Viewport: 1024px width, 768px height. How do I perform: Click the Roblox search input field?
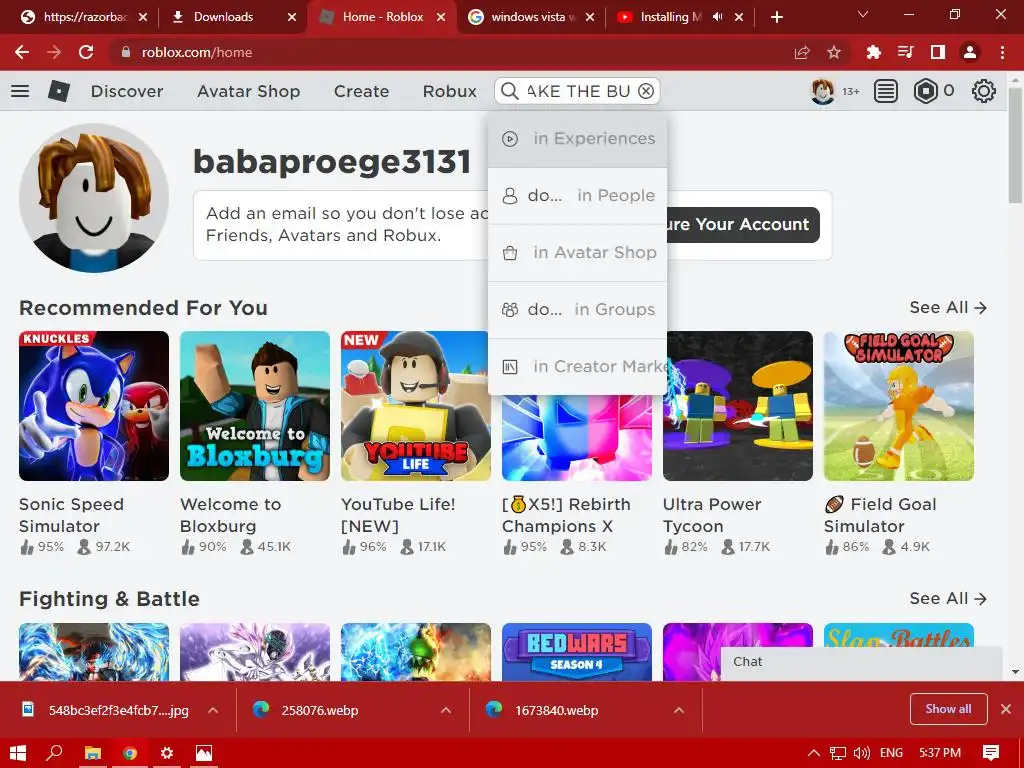tap(578, 91)
